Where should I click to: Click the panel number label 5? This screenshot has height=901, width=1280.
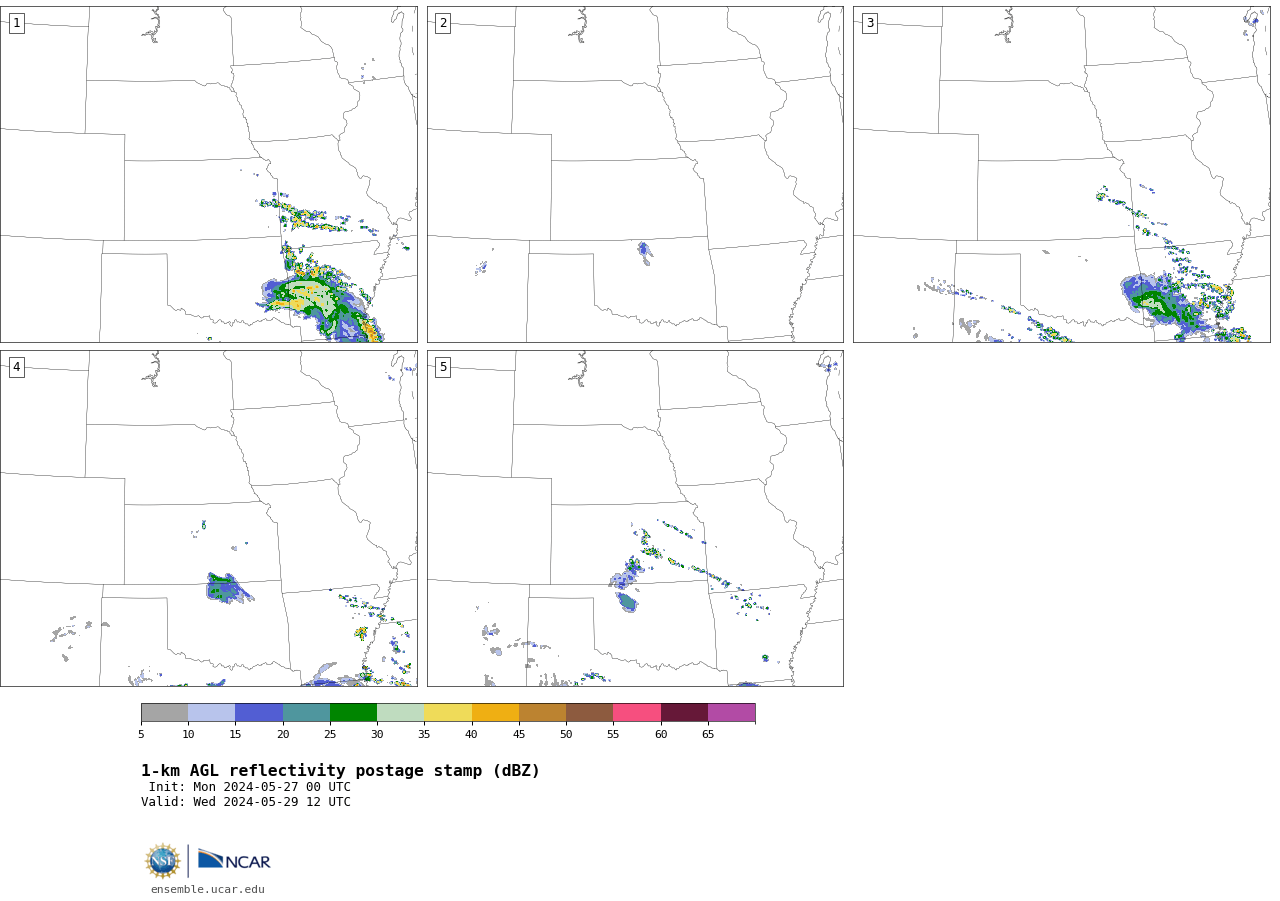(x=443, y=367)
